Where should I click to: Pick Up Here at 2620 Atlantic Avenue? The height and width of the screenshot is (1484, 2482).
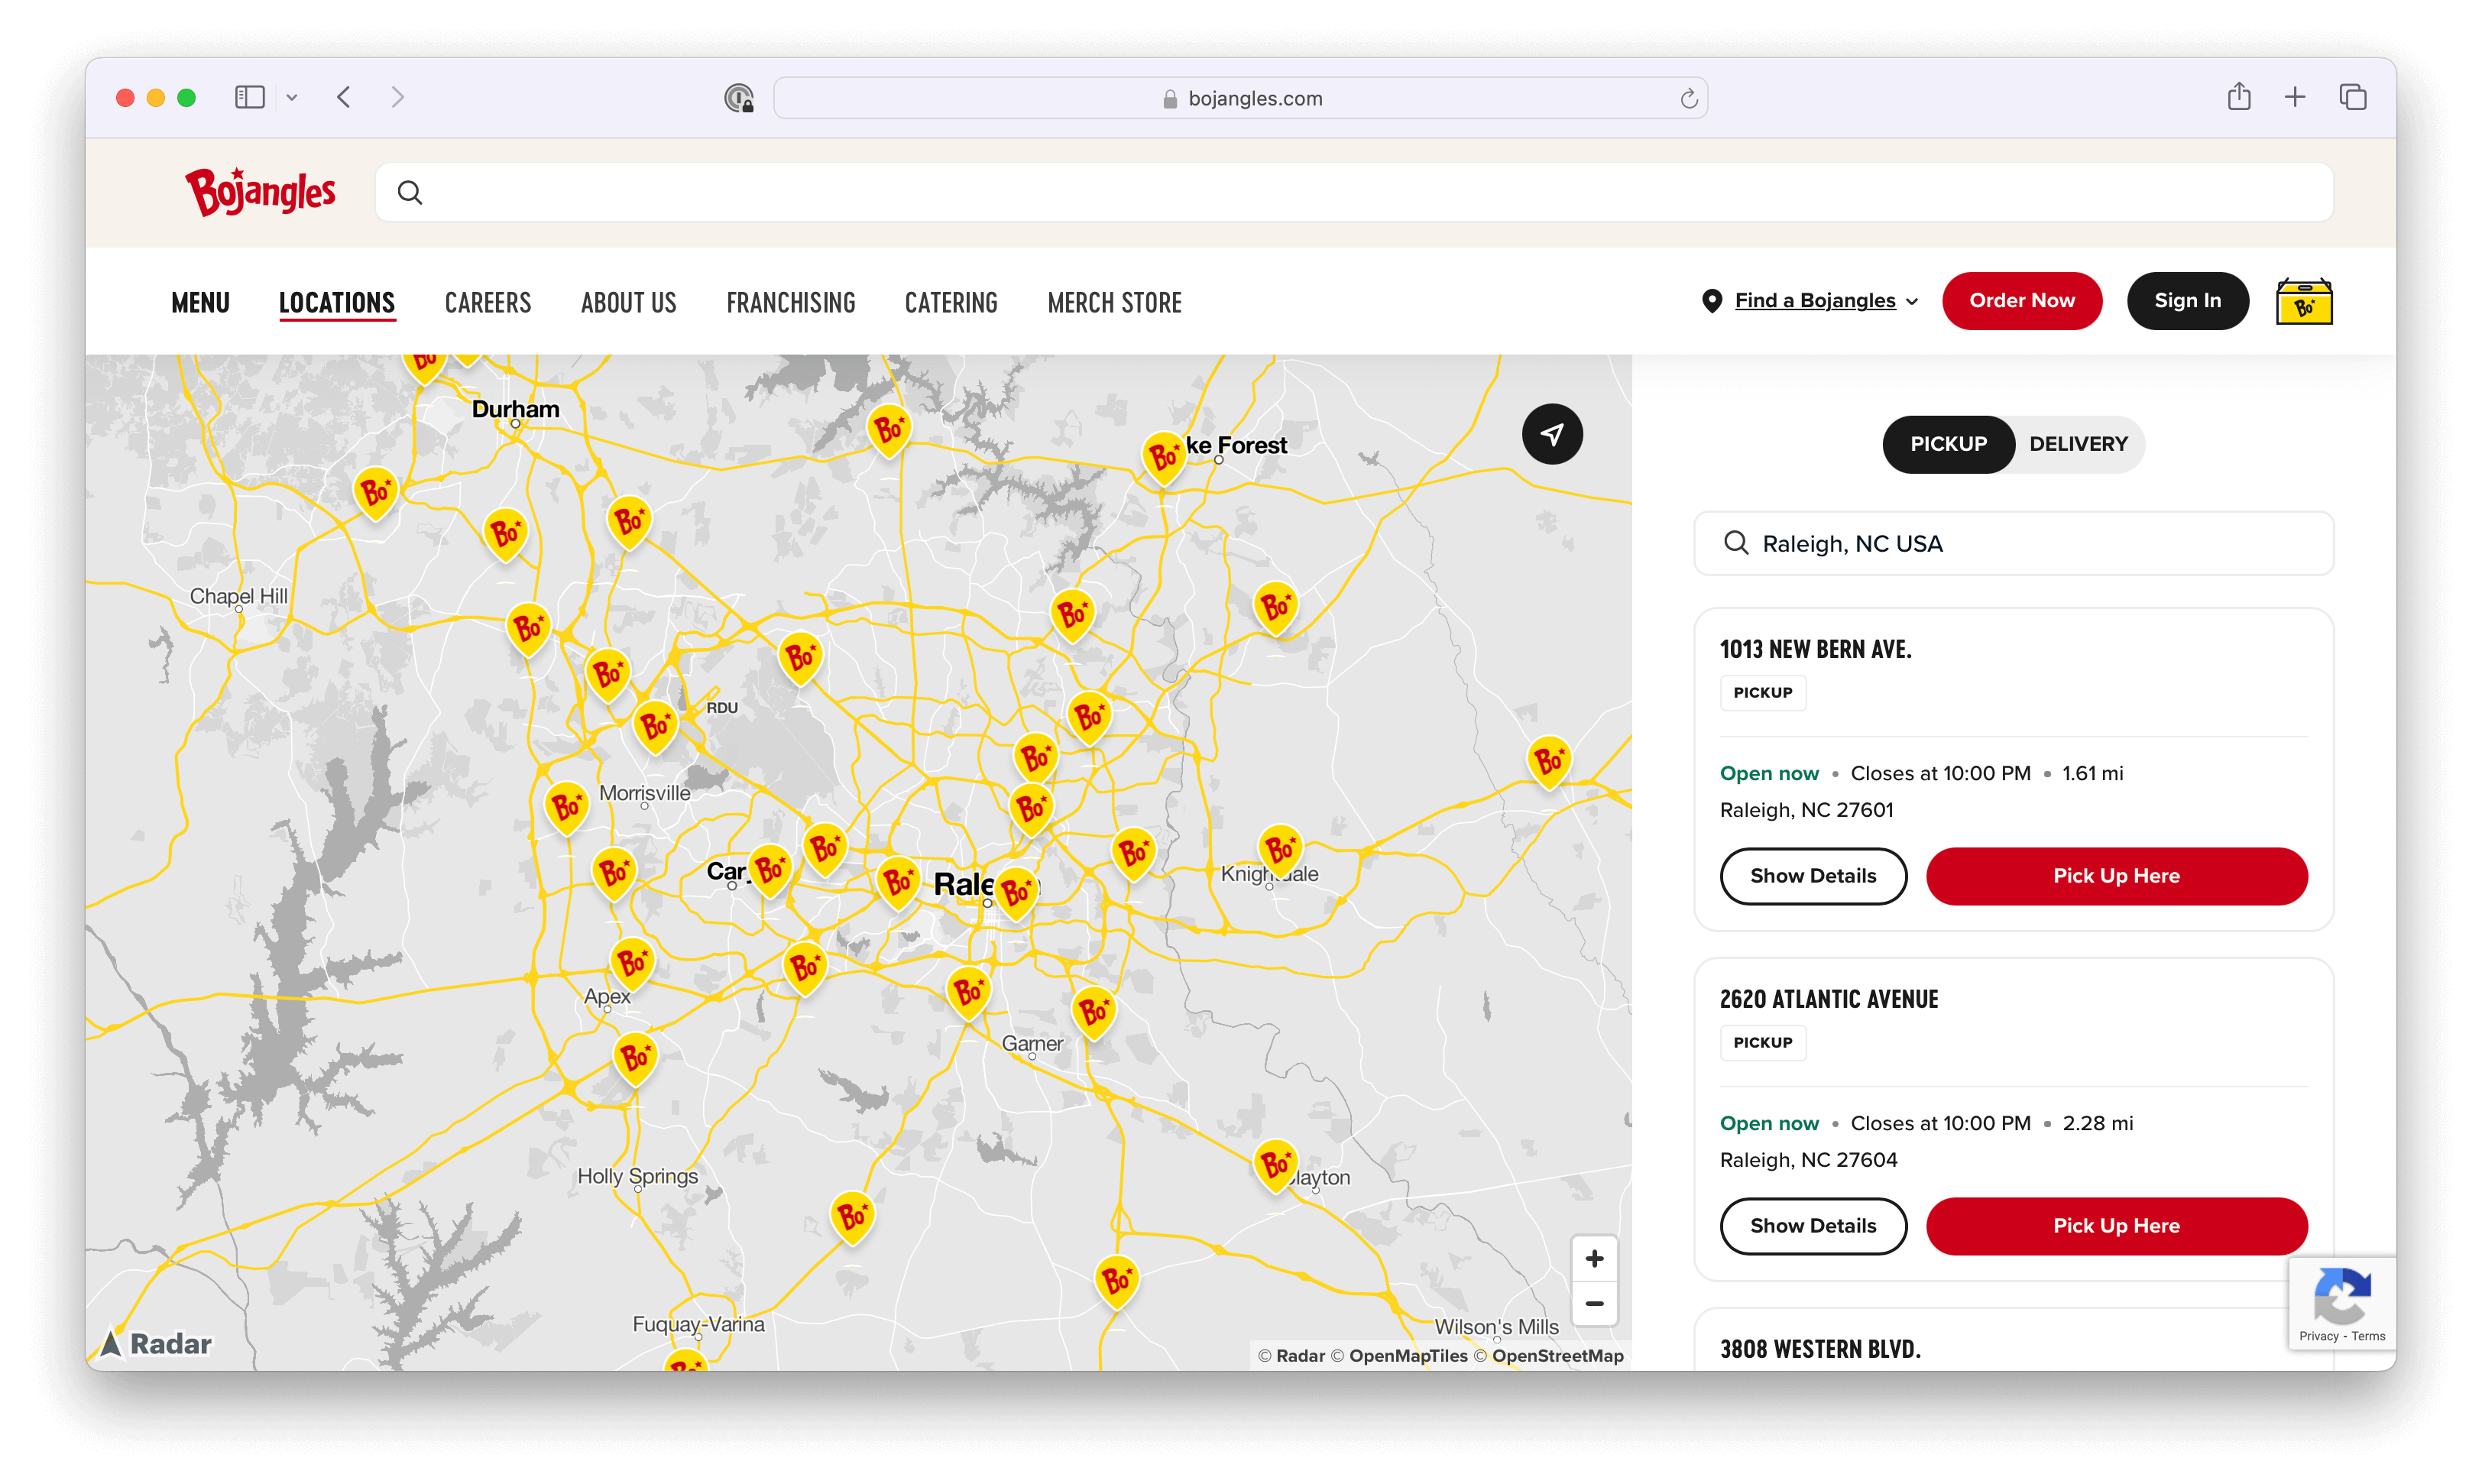[x=2116, y=1226]
